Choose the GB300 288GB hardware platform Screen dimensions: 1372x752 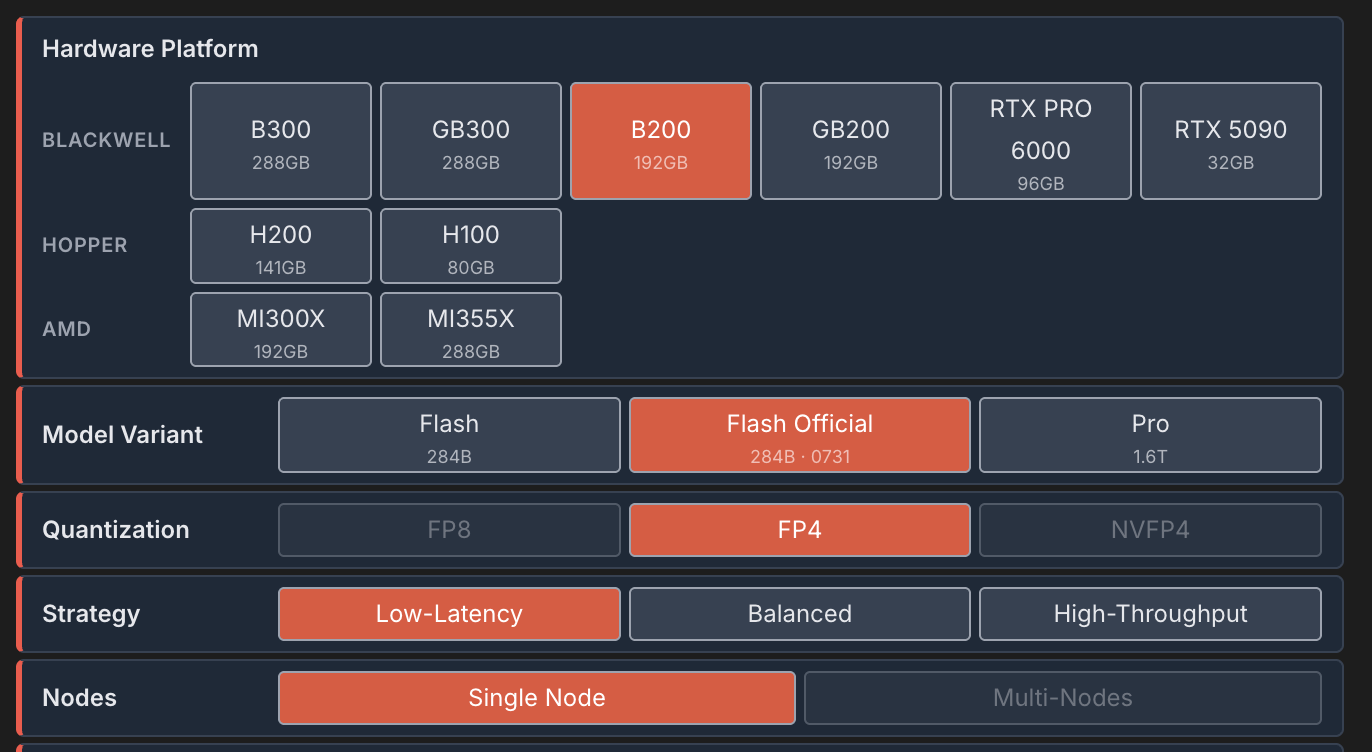coord(471,141)
